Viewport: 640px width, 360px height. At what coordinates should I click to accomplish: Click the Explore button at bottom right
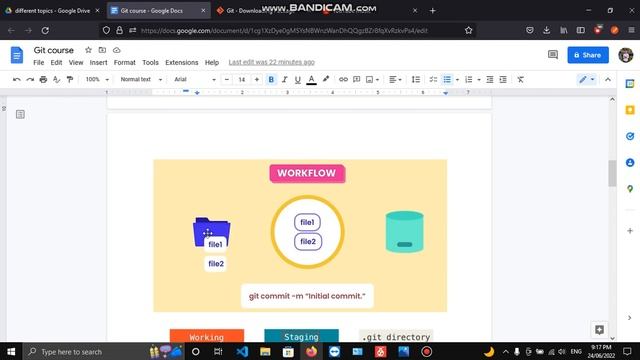[x=599, y=330]
